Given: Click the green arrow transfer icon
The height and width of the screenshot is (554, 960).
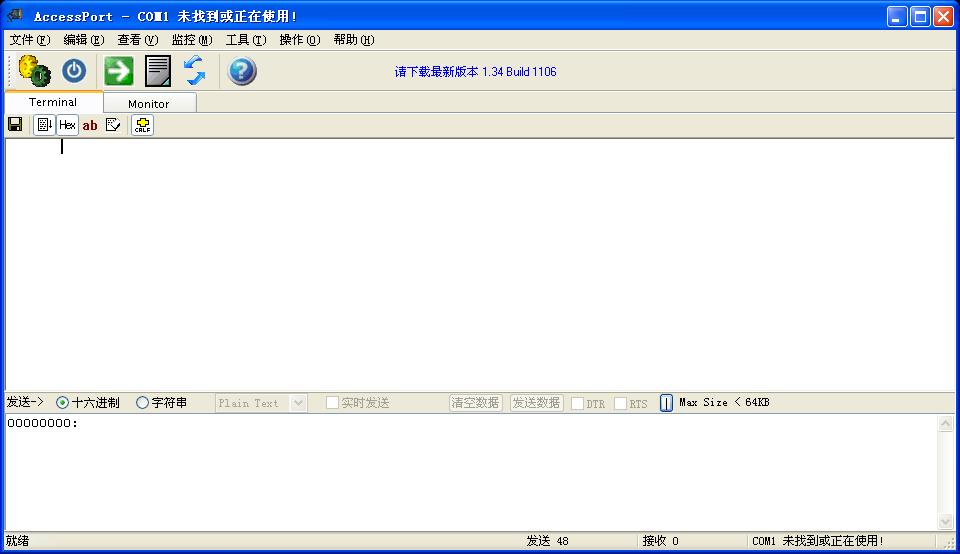Looking at the screenshot, I should click(x=119, y=71).
